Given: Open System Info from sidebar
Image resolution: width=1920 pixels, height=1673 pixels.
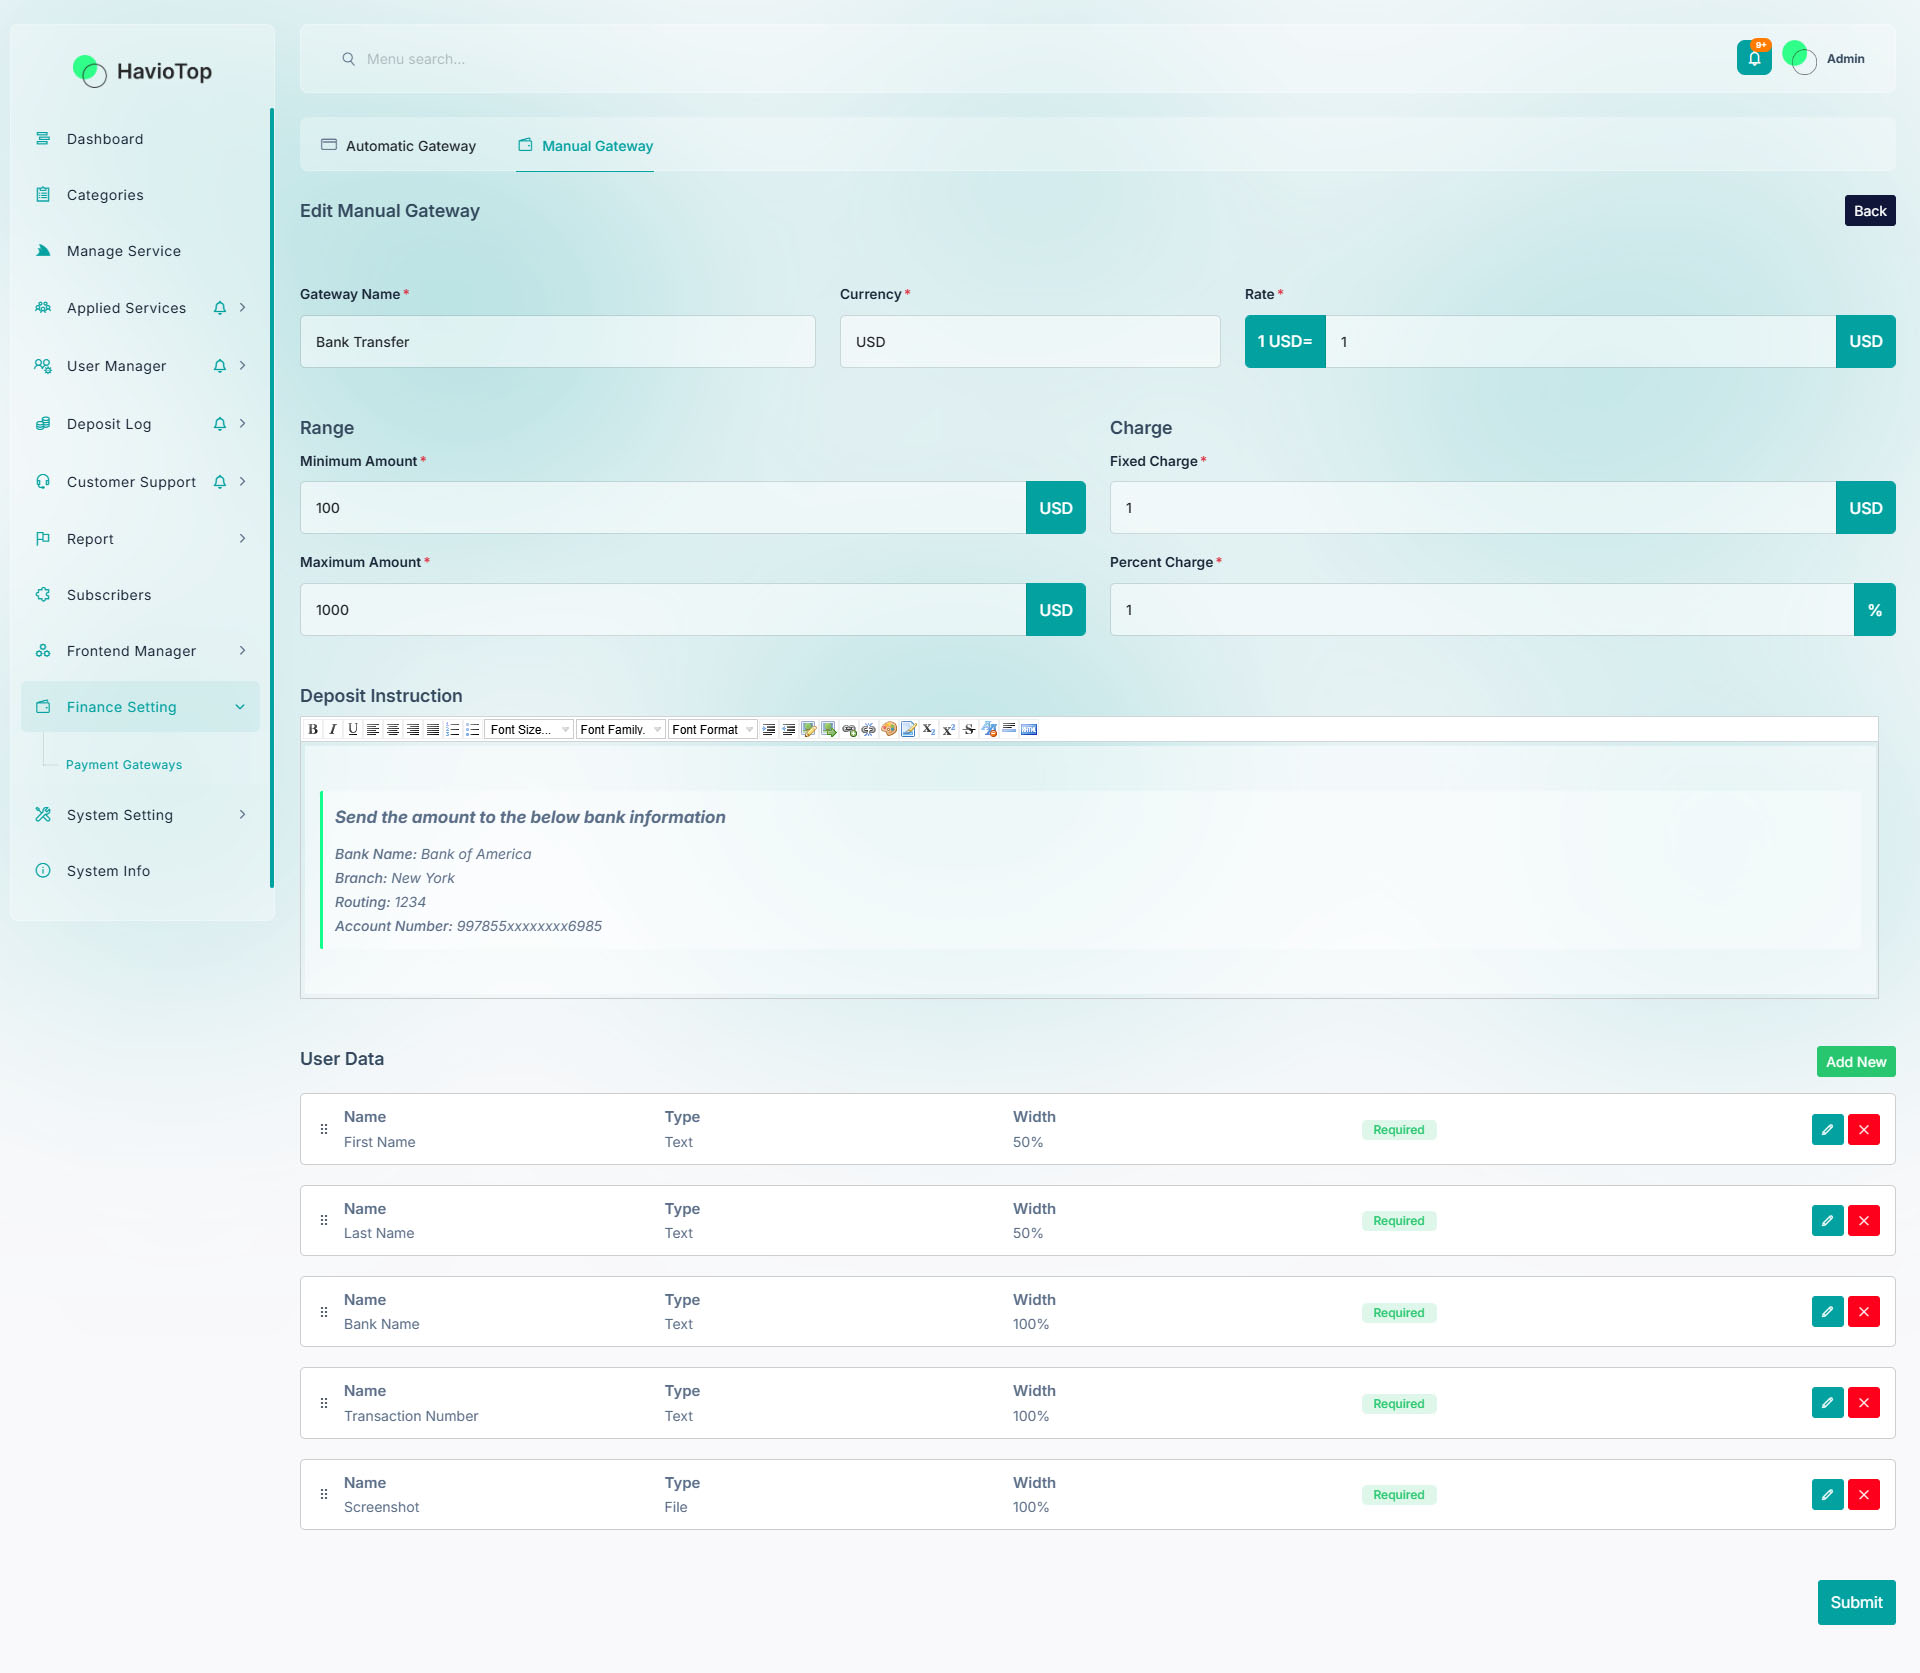Looking at the screenshot, I should click(x=140, y=871).
